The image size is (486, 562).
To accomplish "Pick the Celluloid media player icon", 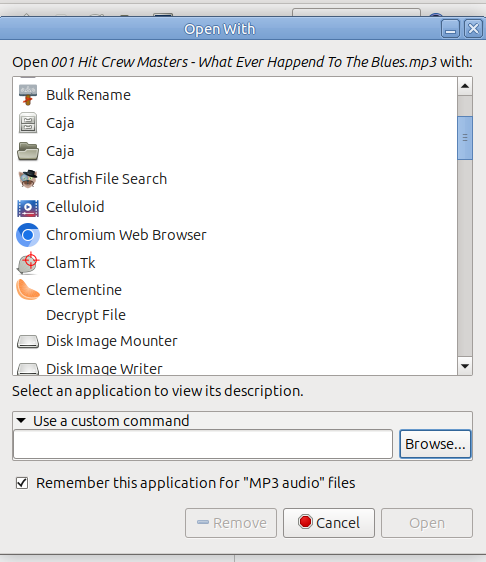I will point(28,207).
